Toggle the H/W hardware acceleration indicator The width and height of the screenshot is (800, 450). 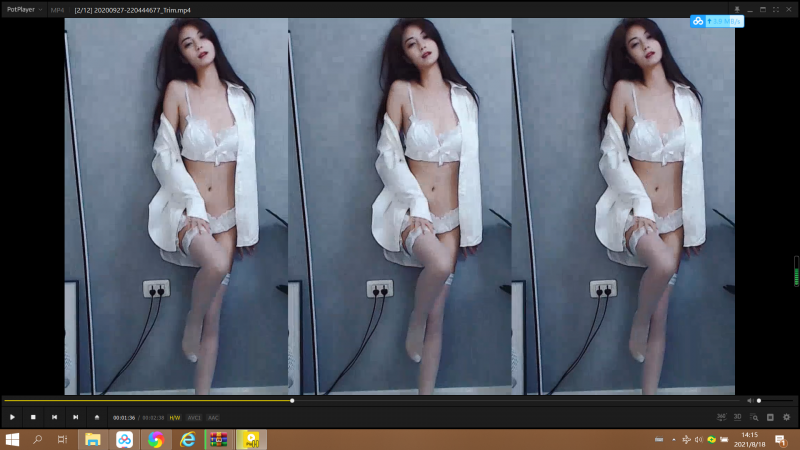tap(174, 417)
